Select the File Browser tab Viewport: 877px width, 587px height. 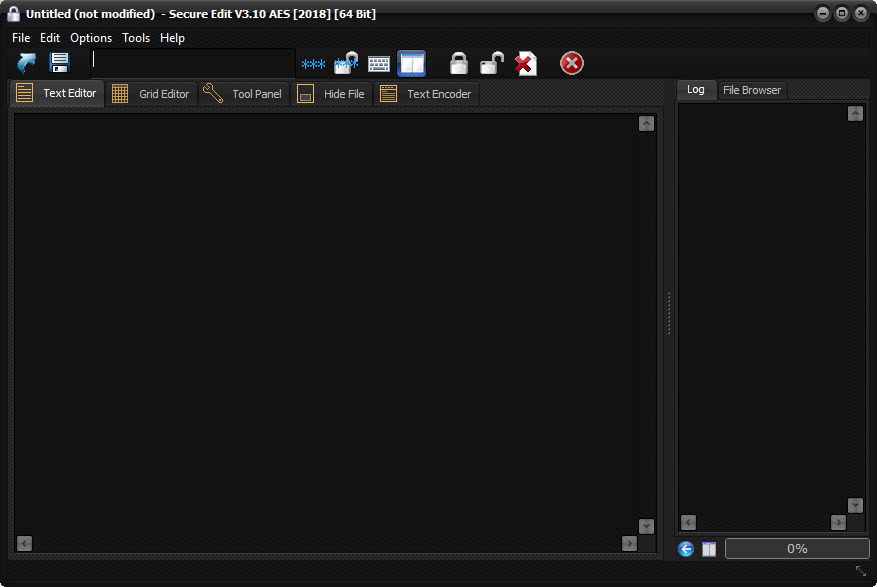(x=752, y=90)
